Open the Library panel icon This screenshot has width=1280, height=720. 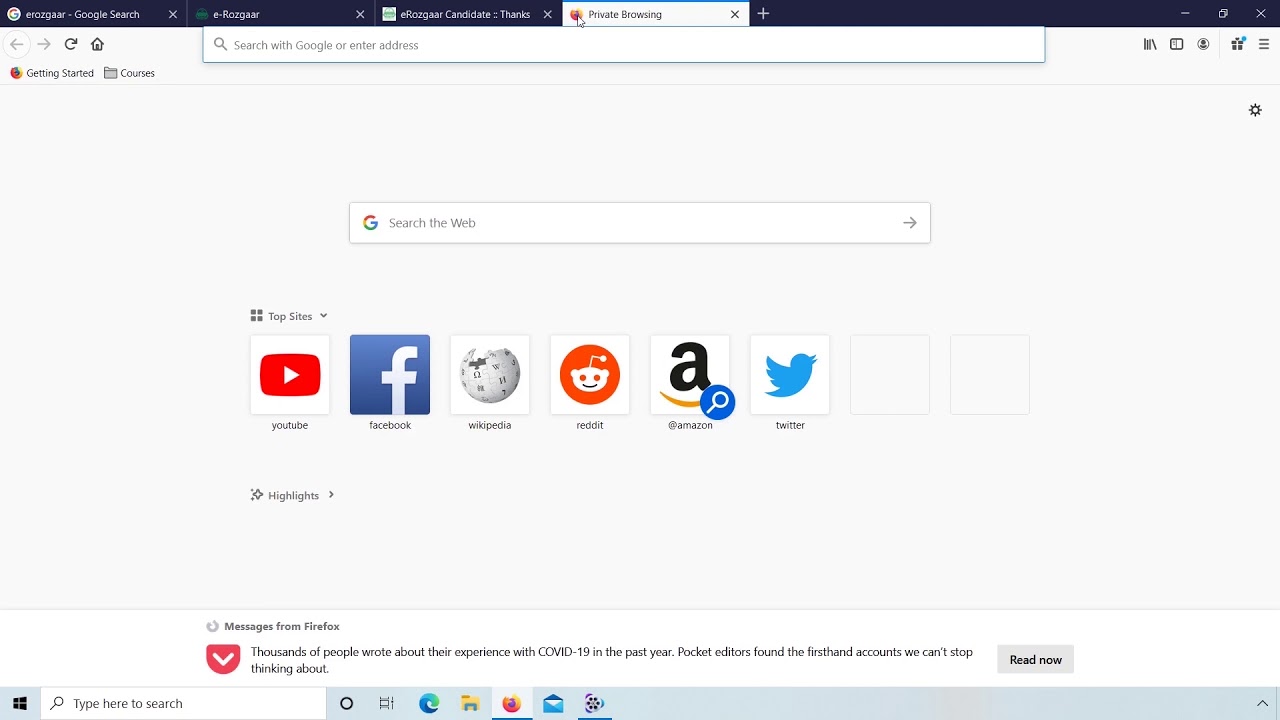(x=1150, y=44)
